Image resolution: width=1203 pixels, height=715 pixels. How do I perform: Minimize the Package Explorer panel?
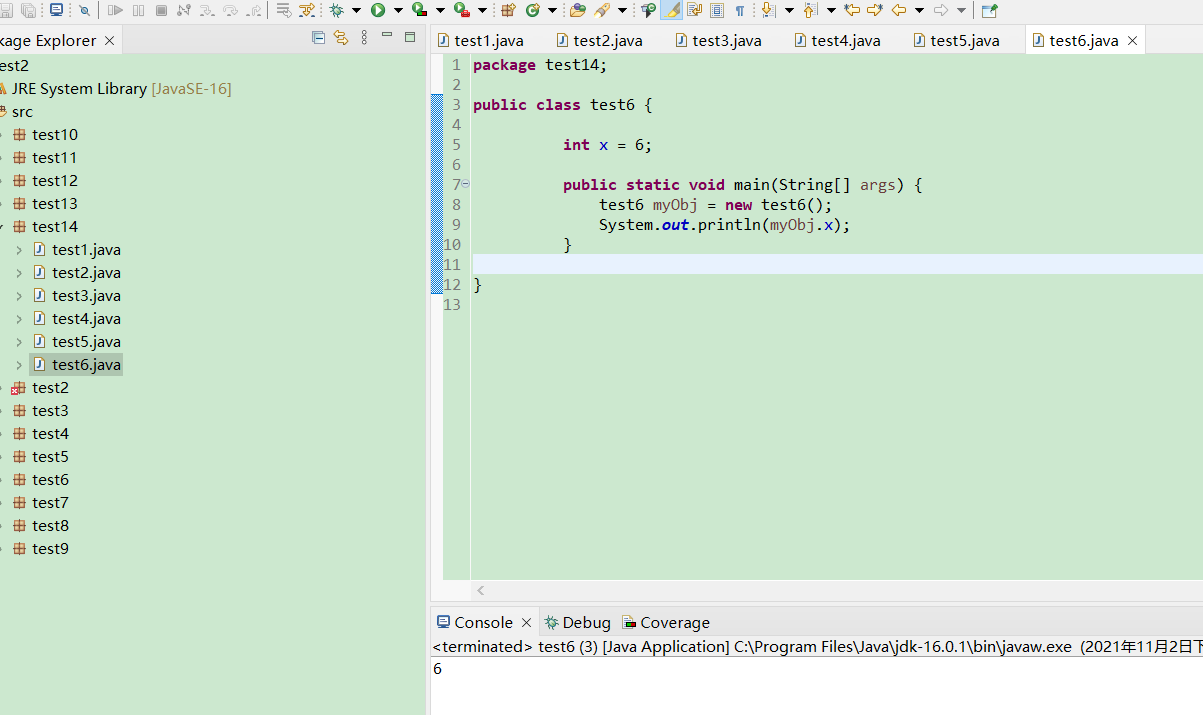387,36
